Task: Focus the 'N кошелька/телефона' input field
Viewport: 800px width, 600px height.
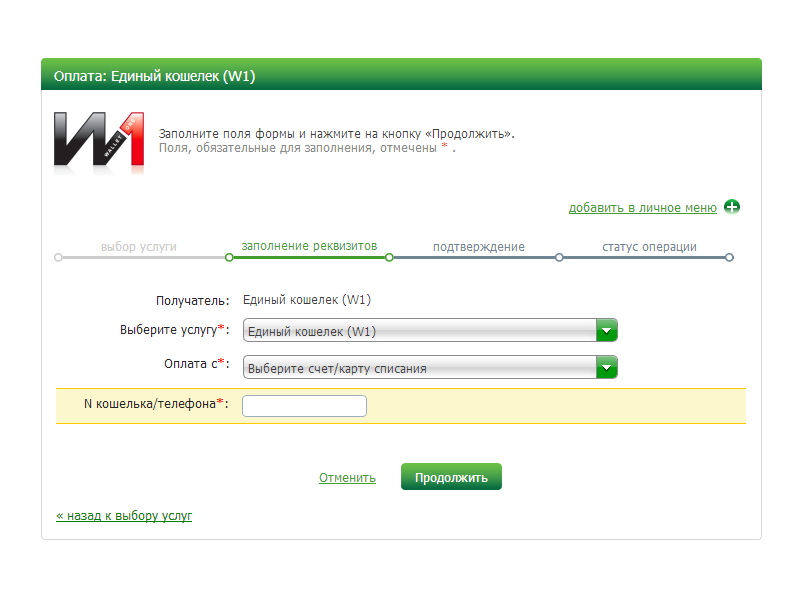Action: pyautogui.click(x=304, y=406)
